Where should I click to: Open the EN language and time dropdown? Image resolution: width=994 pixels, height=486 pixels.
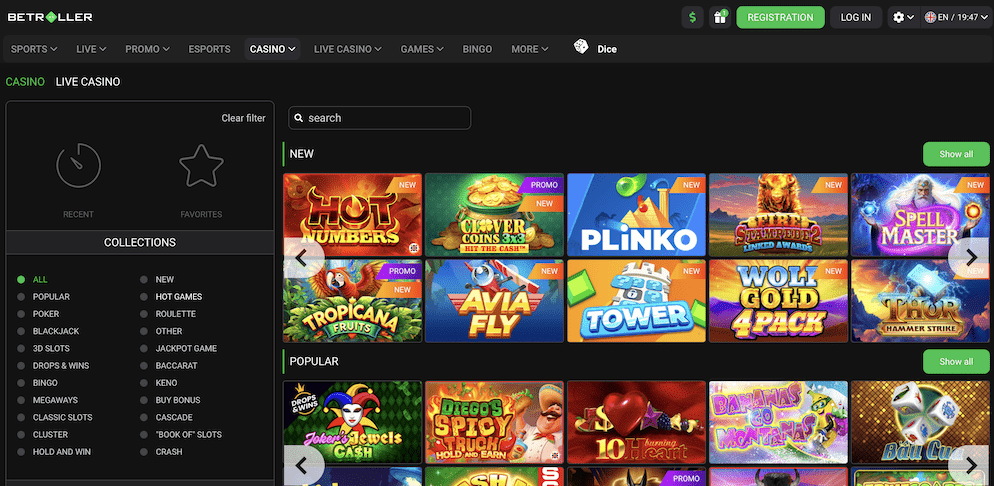click(957, 17)
